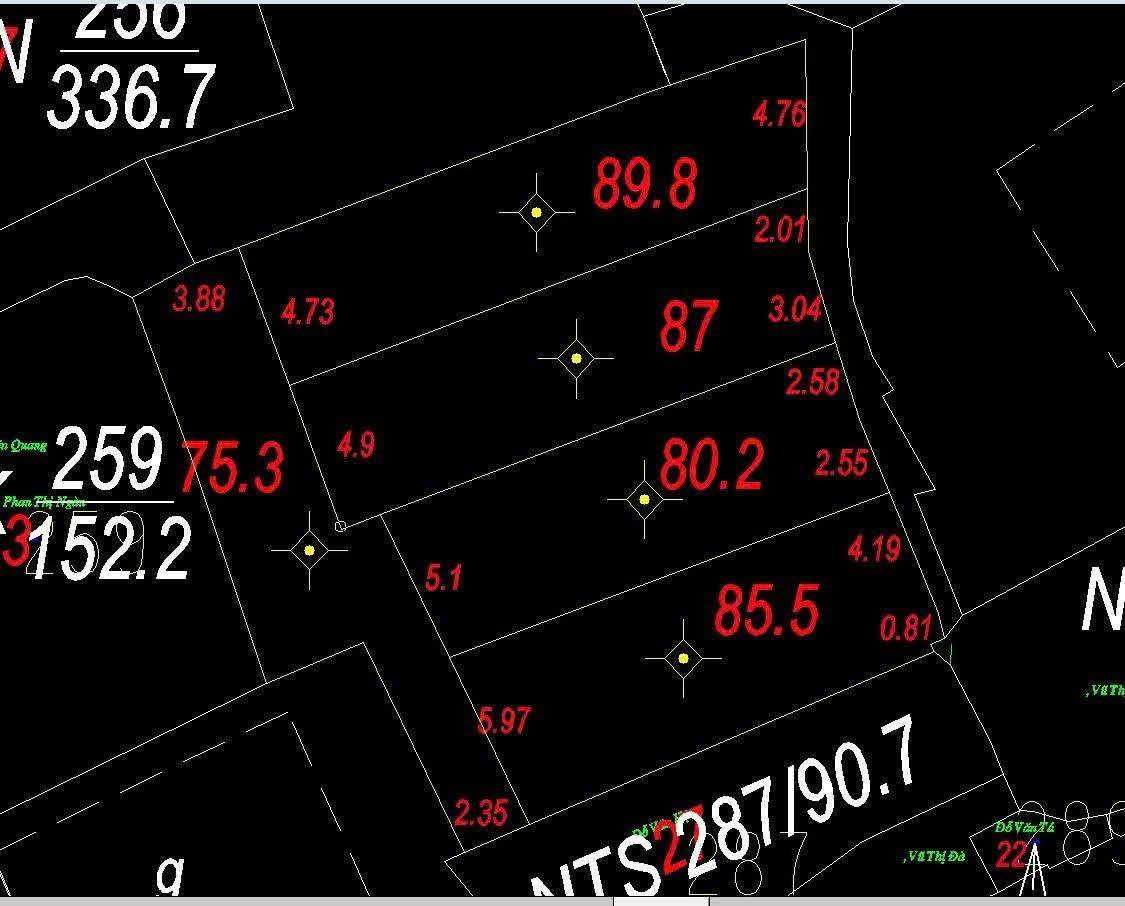Click the small circle node near dimension 4.9
Image resolution: width=1125 pixels, height=906 pixels.
tap(340, 526)
